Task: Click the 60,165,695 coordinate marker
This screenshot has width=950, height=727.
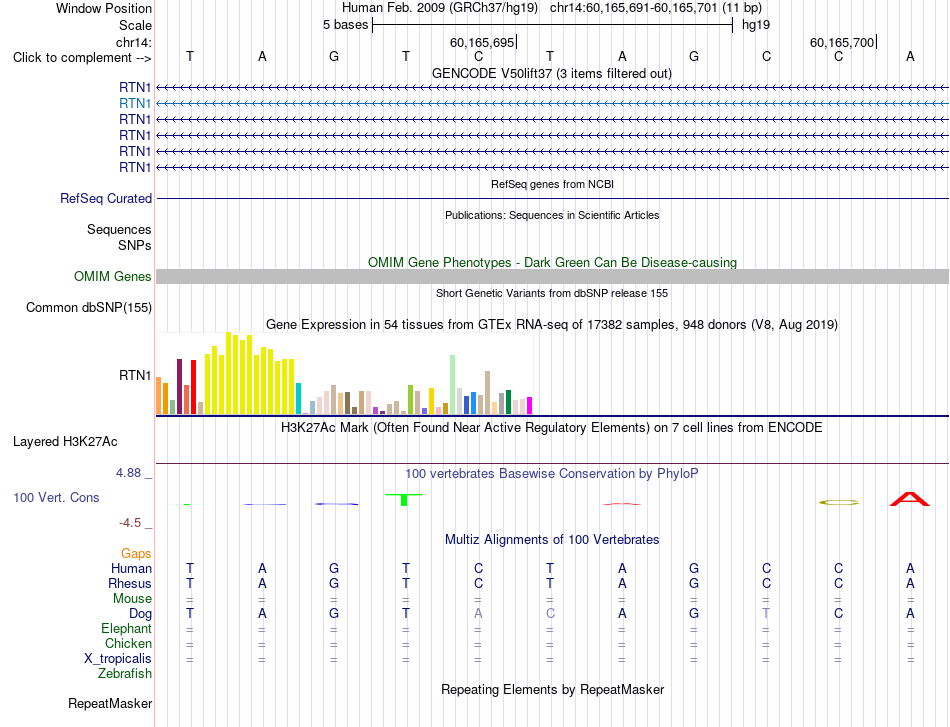Action: click(x=482, y=42)
